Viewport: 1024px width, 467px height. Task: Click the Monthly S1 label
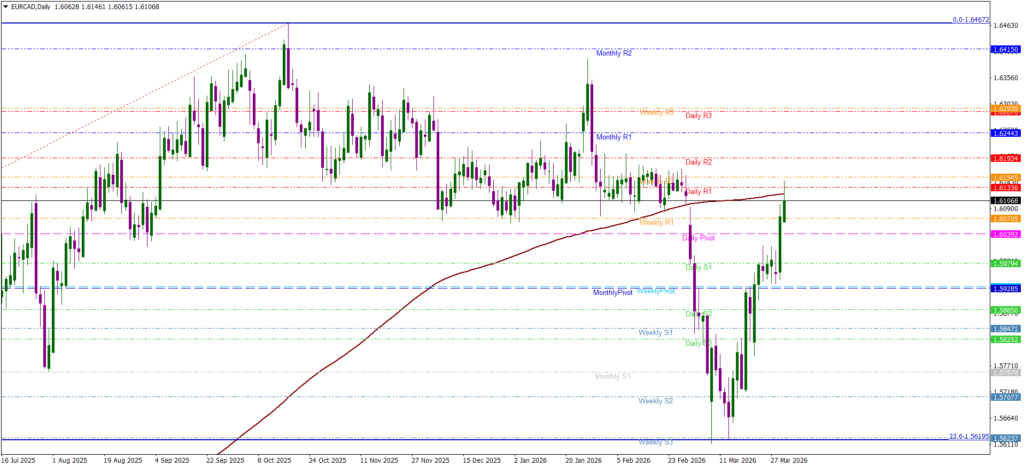click(612, 377)
